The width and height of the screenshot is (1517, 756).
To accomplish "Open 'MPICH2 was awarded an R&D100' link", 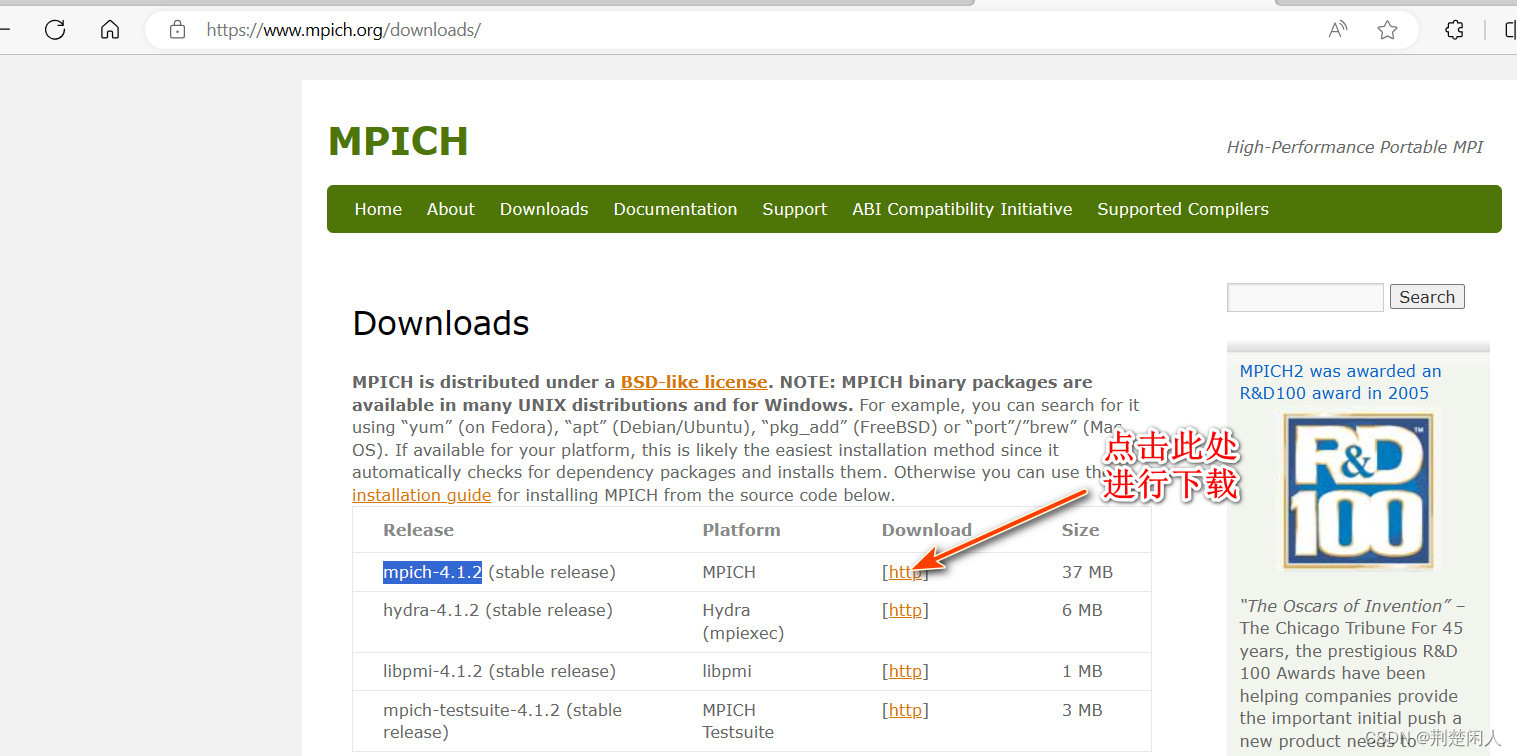I will click(x=1340, y=382).
